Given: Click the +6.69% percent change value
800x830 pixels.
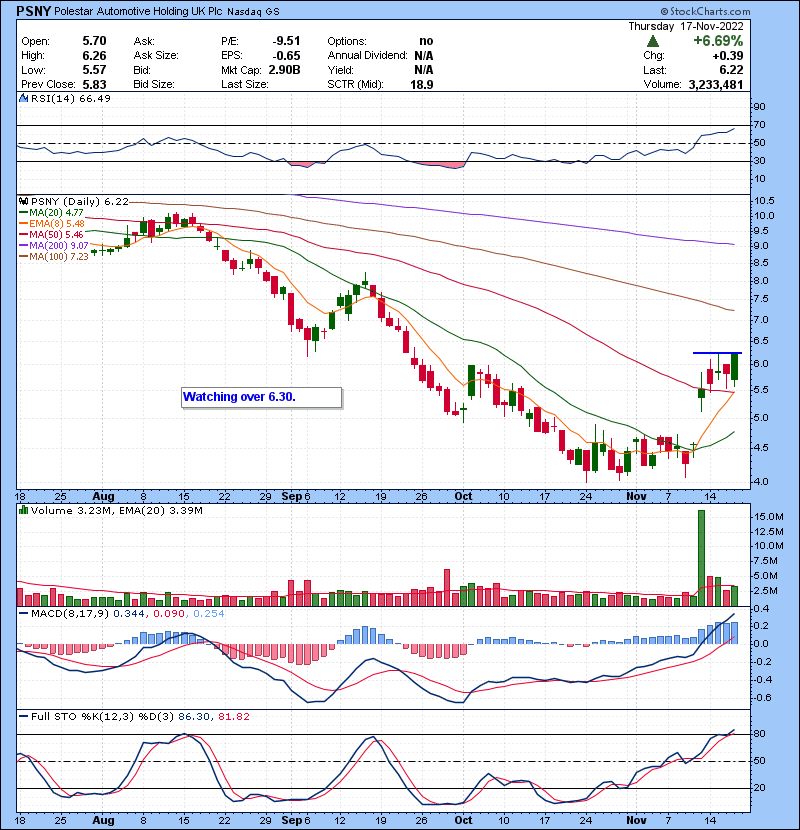Looking at the screenshot, I should [718, 41].
